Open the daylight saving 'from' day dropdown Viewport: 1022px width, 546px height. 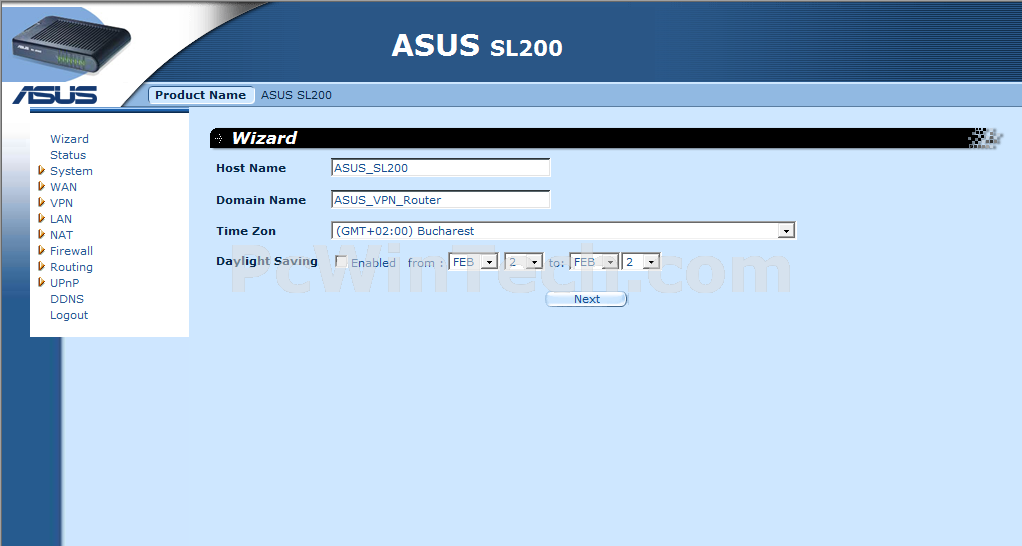523,261
